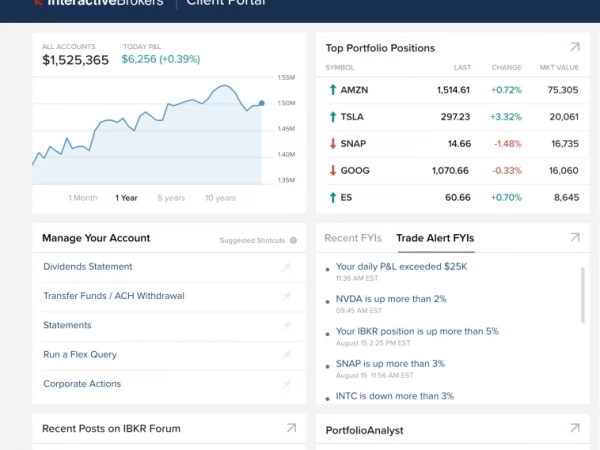Open the NVDA is up more than 2% alert
This screenshot has width=600, height=450.
(x=391, y=298)
